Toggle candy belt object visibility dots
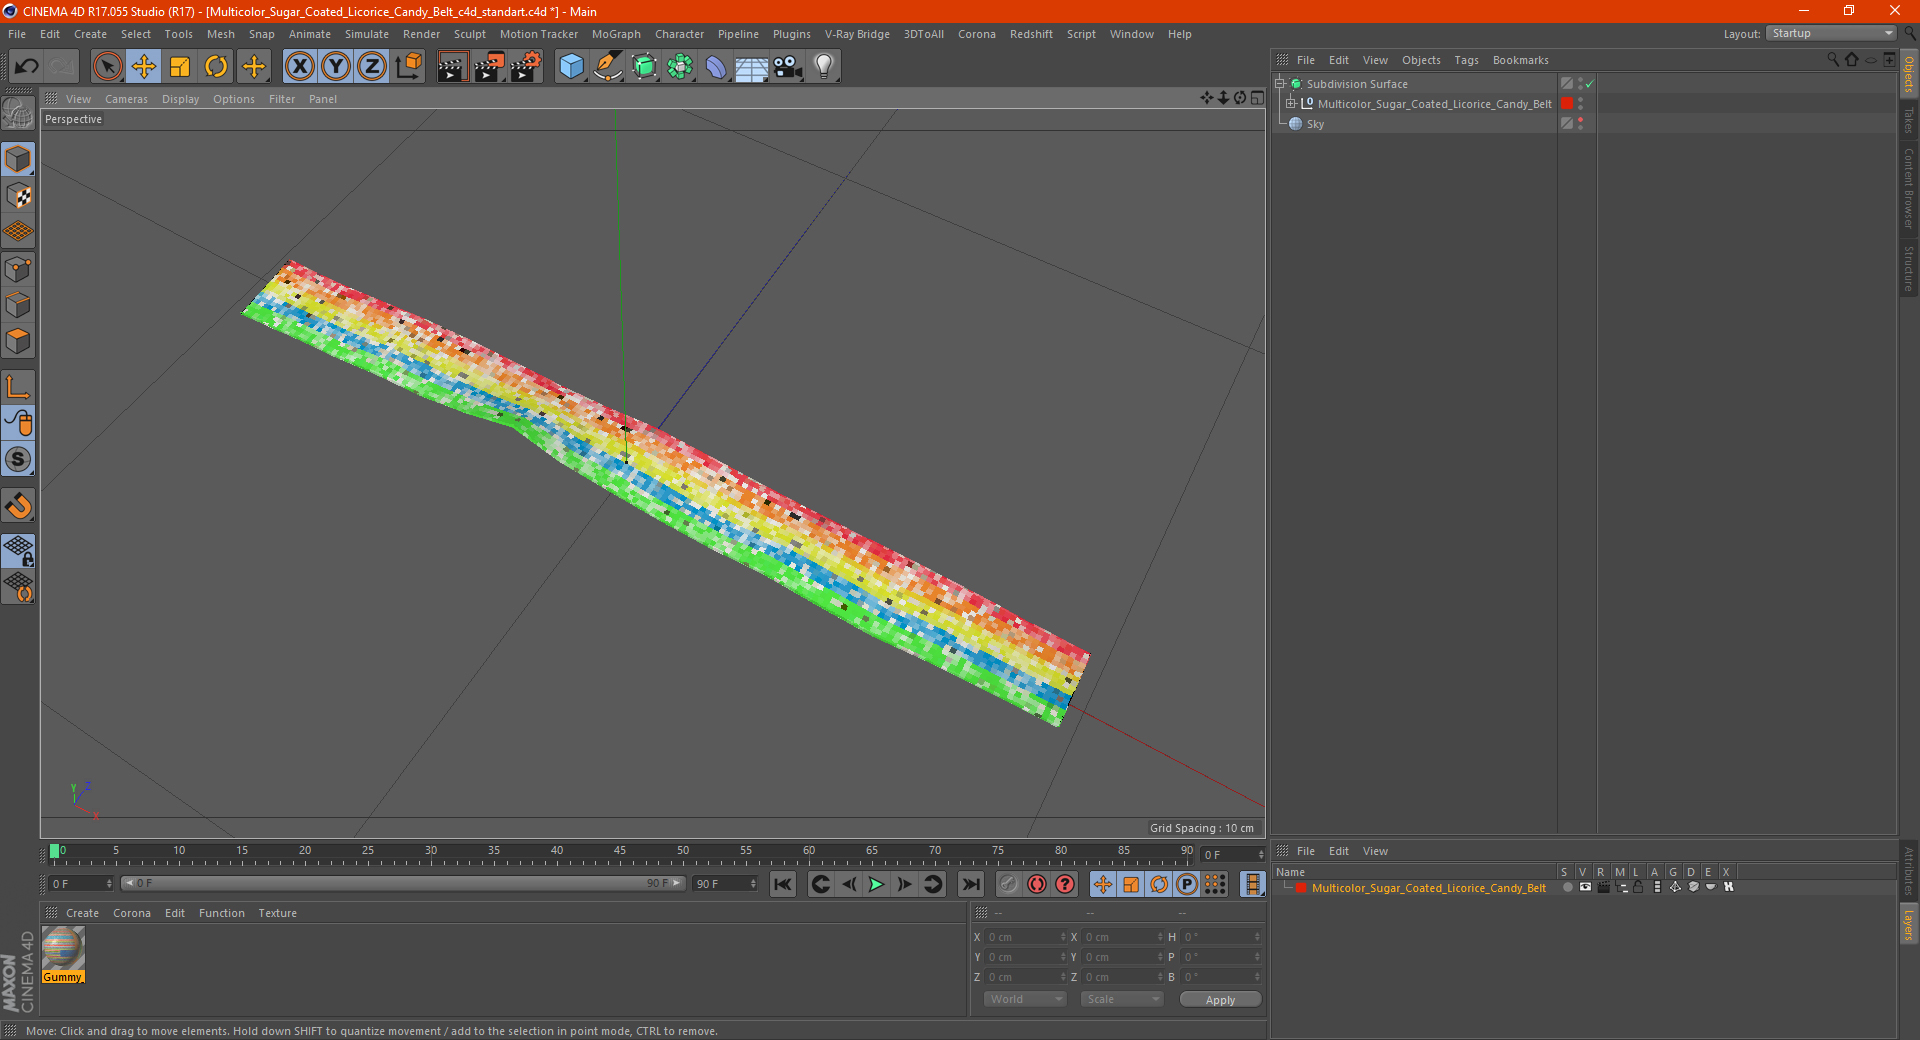The width and height of the screenshot is (1920, 1040). pos(1580,104)
